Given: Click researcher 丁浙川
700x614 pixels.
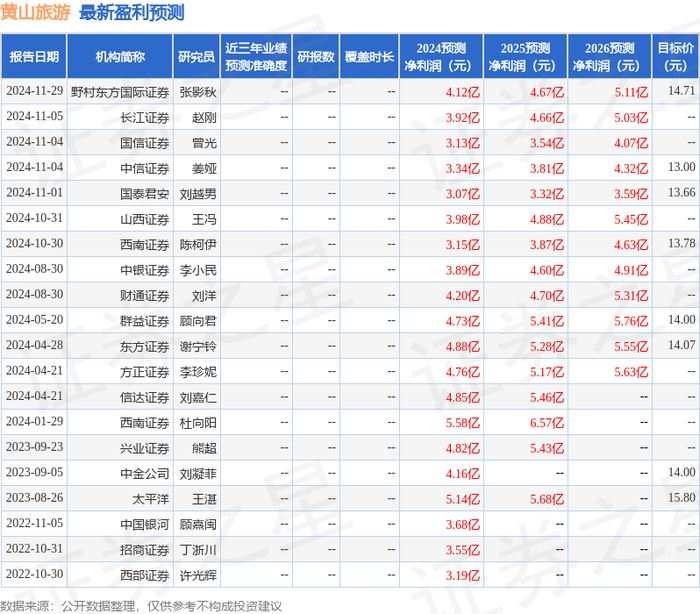Looking at the screenshot, I should [x=198, y=551].
